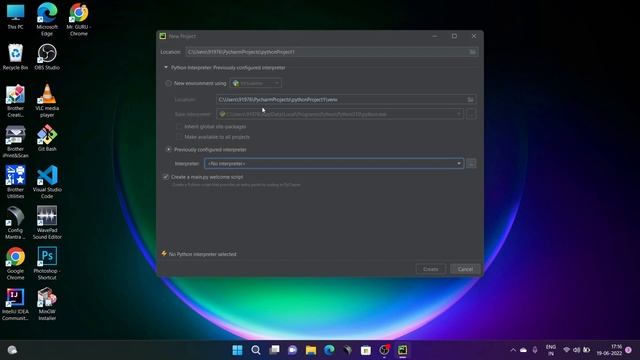This screenshot has width=640, height=360.
Task: Open interpreter add options button
Action: [471, 164]
